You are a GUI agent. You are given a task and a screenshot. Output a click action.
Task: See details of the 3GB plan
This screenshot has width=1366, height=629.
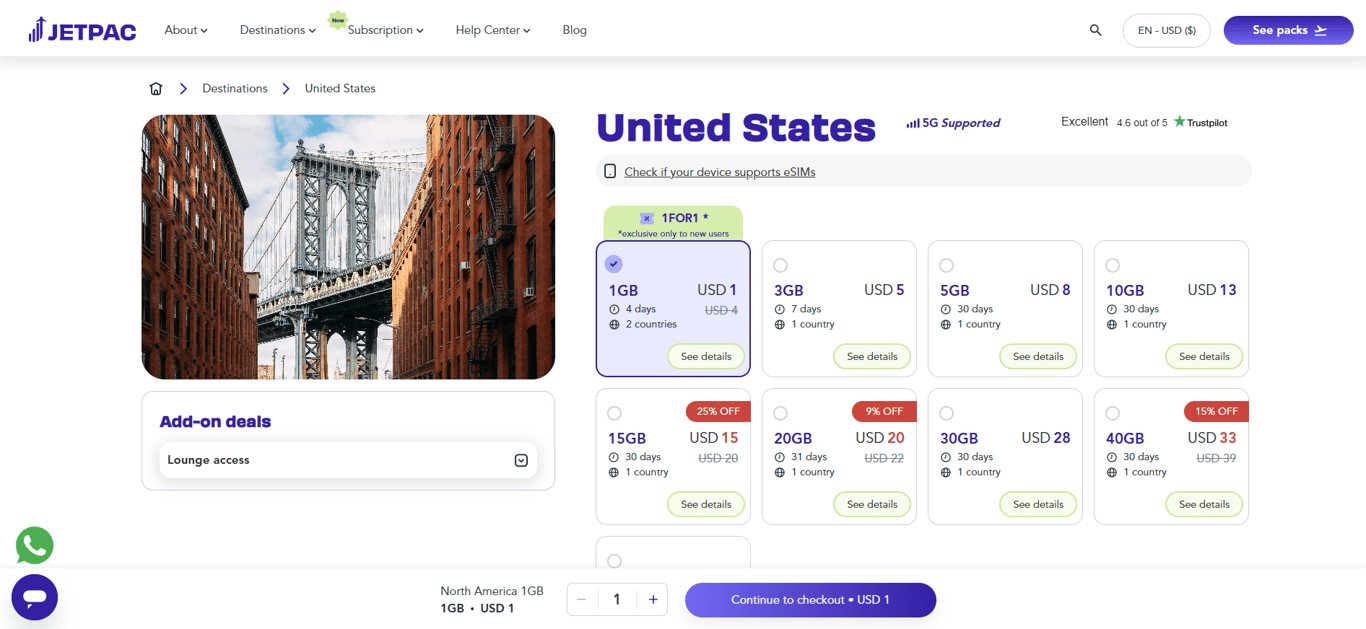(872, 356)
